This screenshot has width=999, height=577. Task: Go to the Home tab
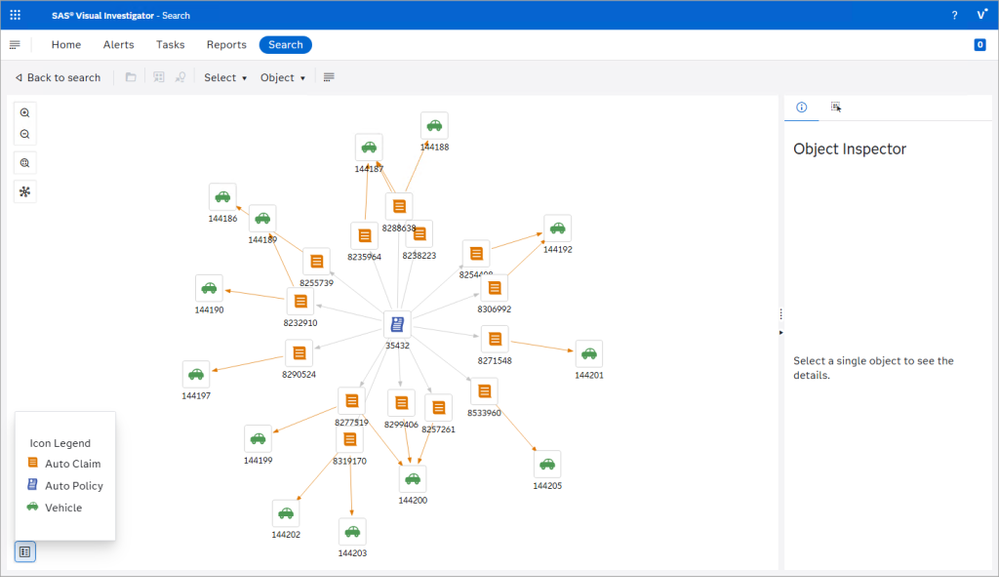click(x=66, y=45)
